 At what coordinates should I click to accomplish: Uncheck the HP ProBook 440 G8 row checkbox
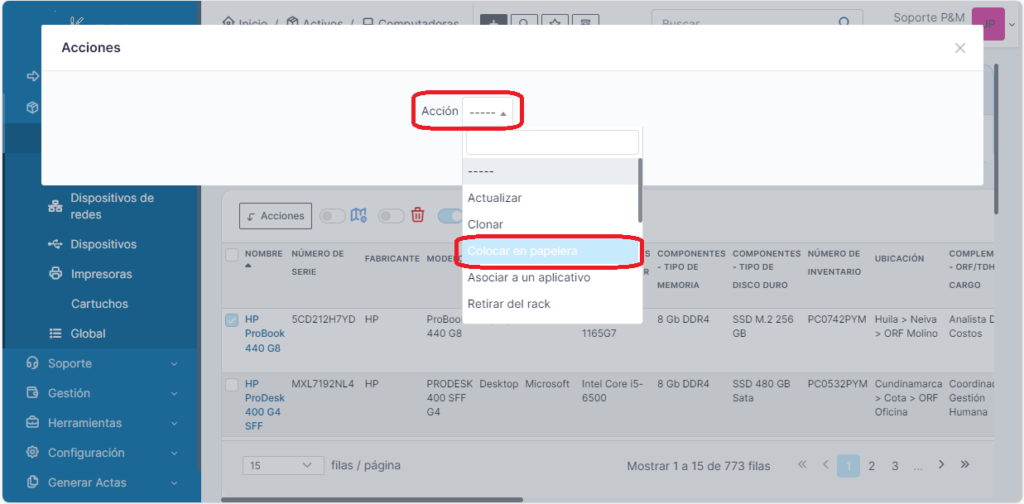(x=232, y=320)
